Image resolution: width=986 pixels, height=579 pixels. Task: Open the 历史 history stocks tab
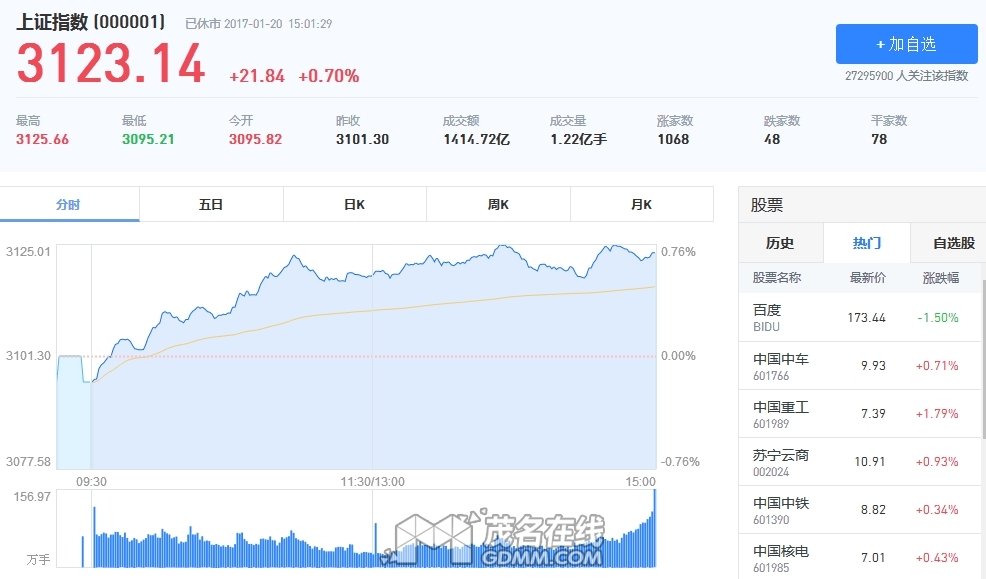780,243
